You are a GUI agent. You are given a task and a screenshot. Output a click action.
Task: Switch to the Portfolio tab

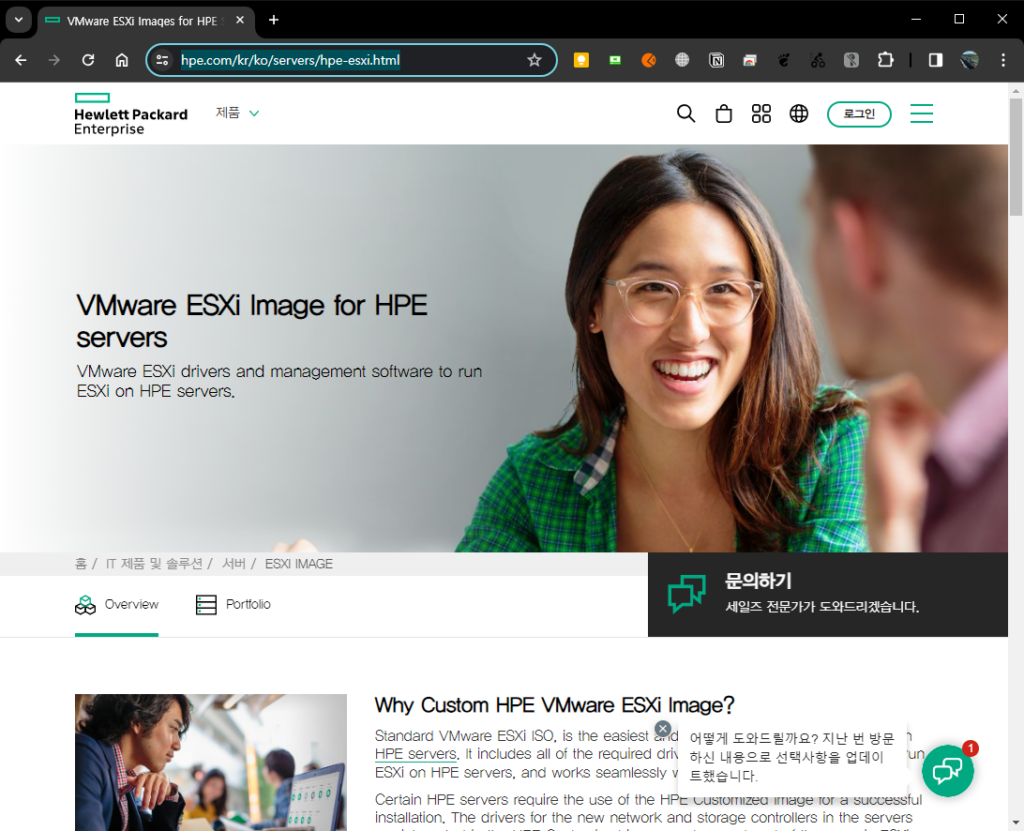pyautogui.click(x=233, y=605)
